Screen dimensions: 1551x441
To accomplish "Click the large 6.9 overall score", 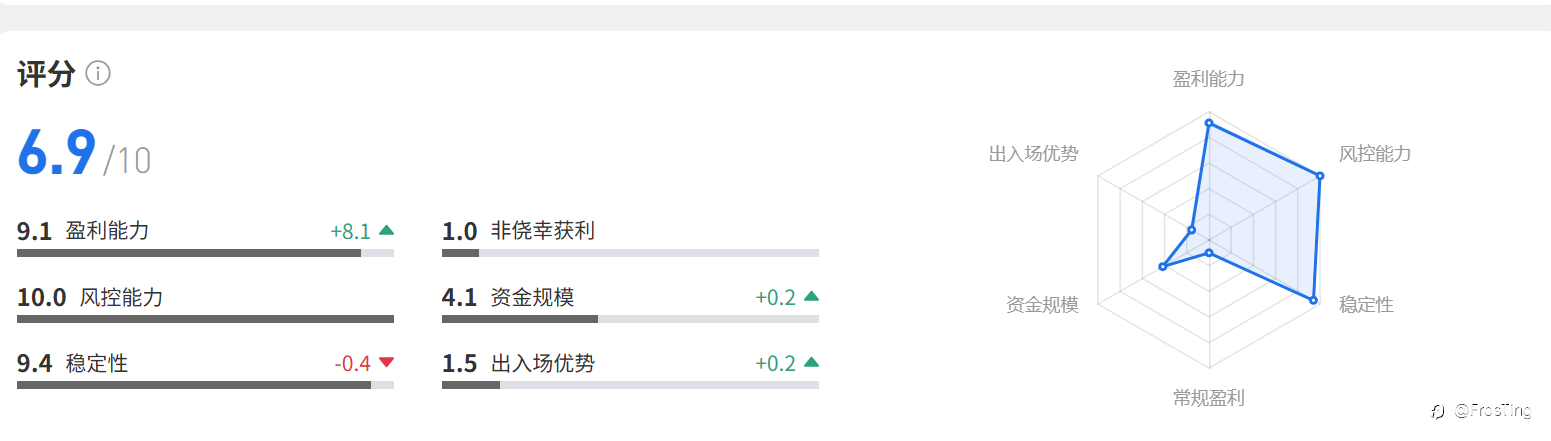I will (57, 154).
